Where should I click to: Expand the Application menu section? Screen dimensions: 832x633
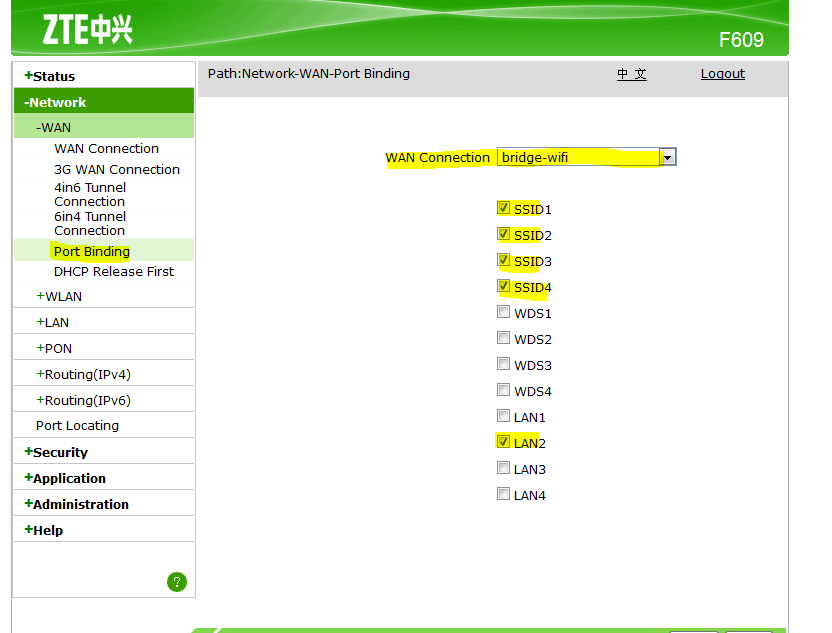[65, 478]
